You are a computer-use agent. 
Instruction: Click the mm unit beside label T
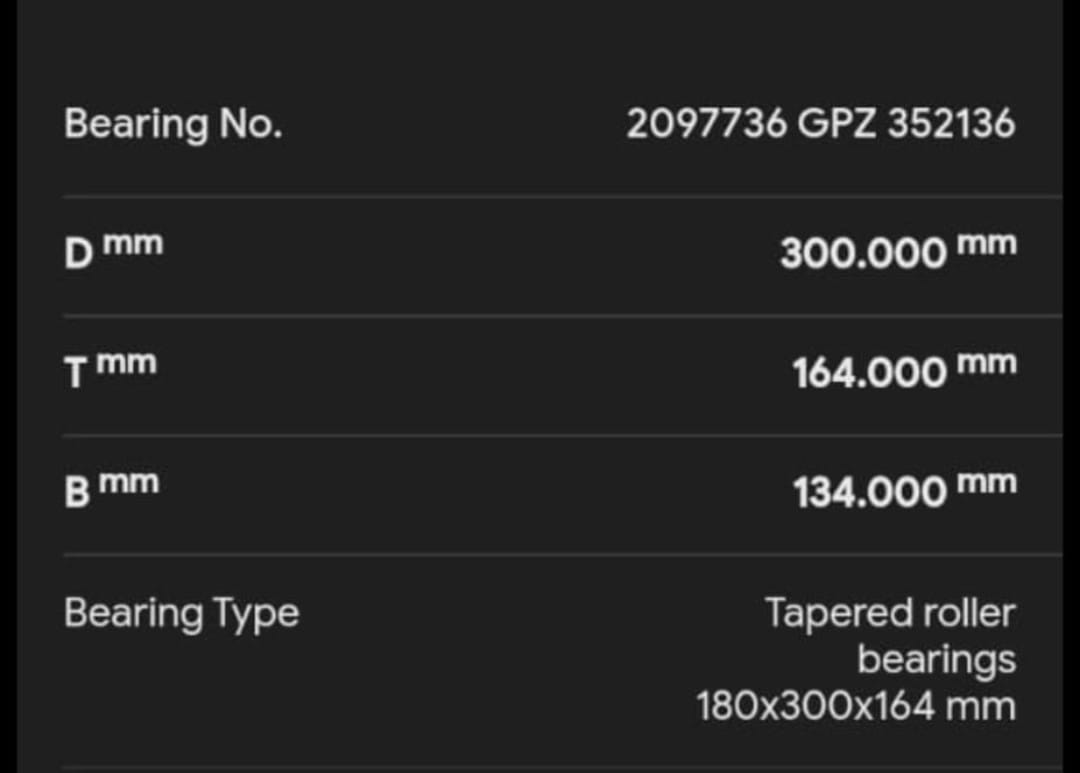(129, 362)
